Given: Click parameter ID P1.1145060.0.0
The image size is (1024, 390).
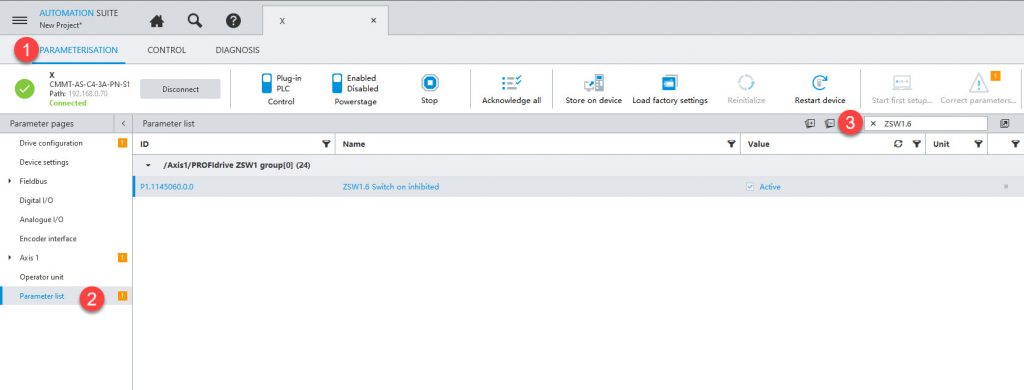Looking at the screenshot, I should (x=167, y=187).
